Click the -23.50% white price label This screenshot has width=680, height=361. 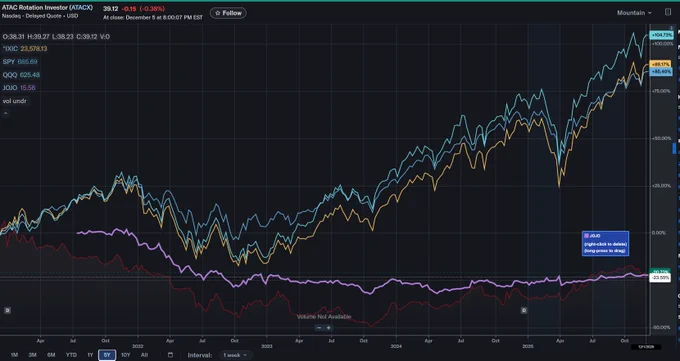point(660,278)
